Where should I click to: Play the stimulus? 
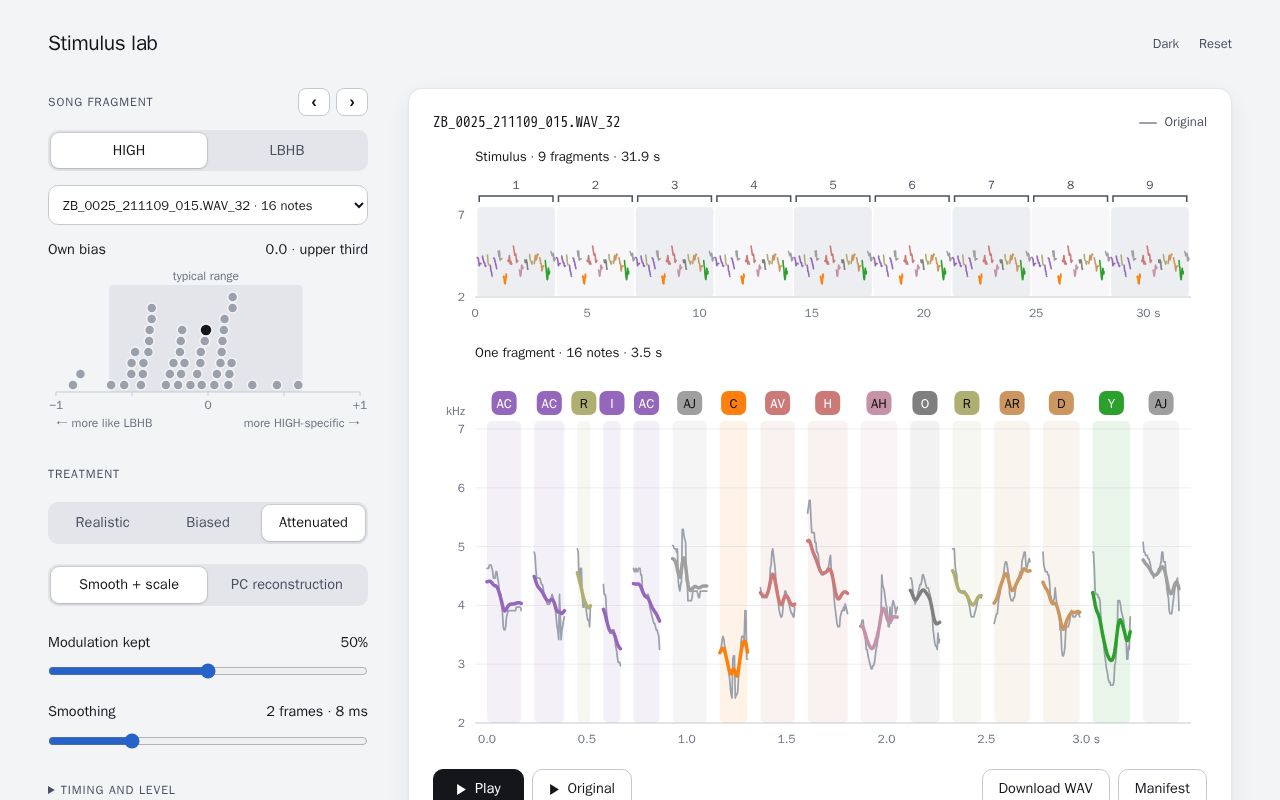(478, 788)
